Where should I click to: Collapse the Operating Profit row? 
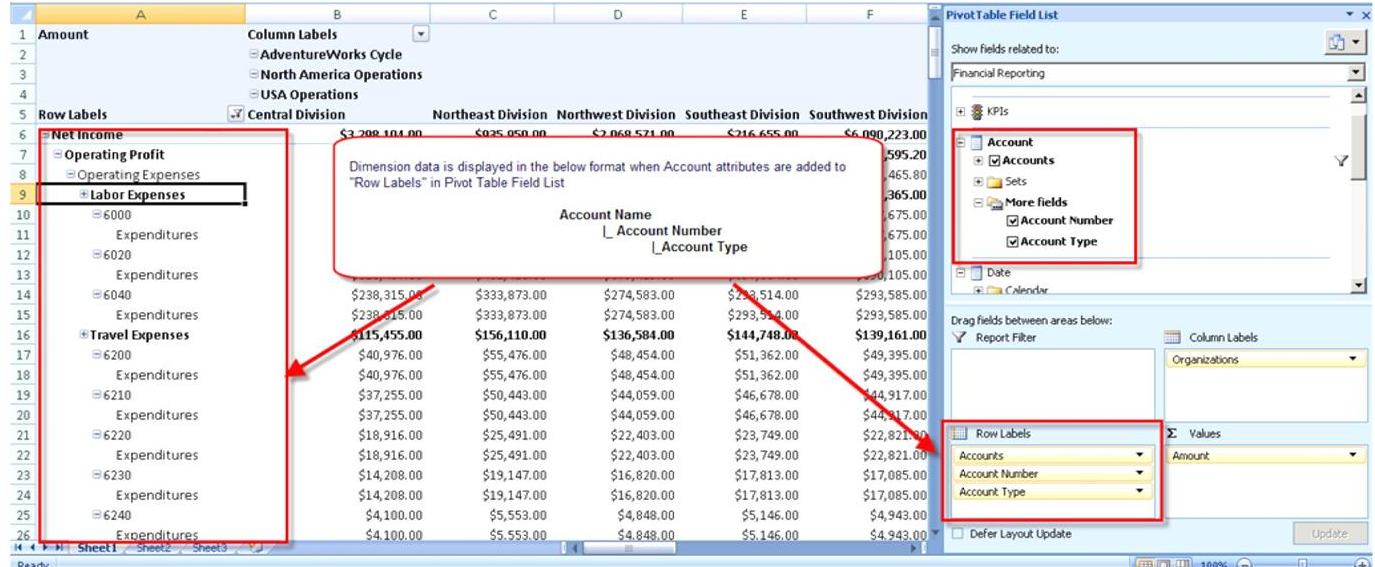tap(58, 155)
